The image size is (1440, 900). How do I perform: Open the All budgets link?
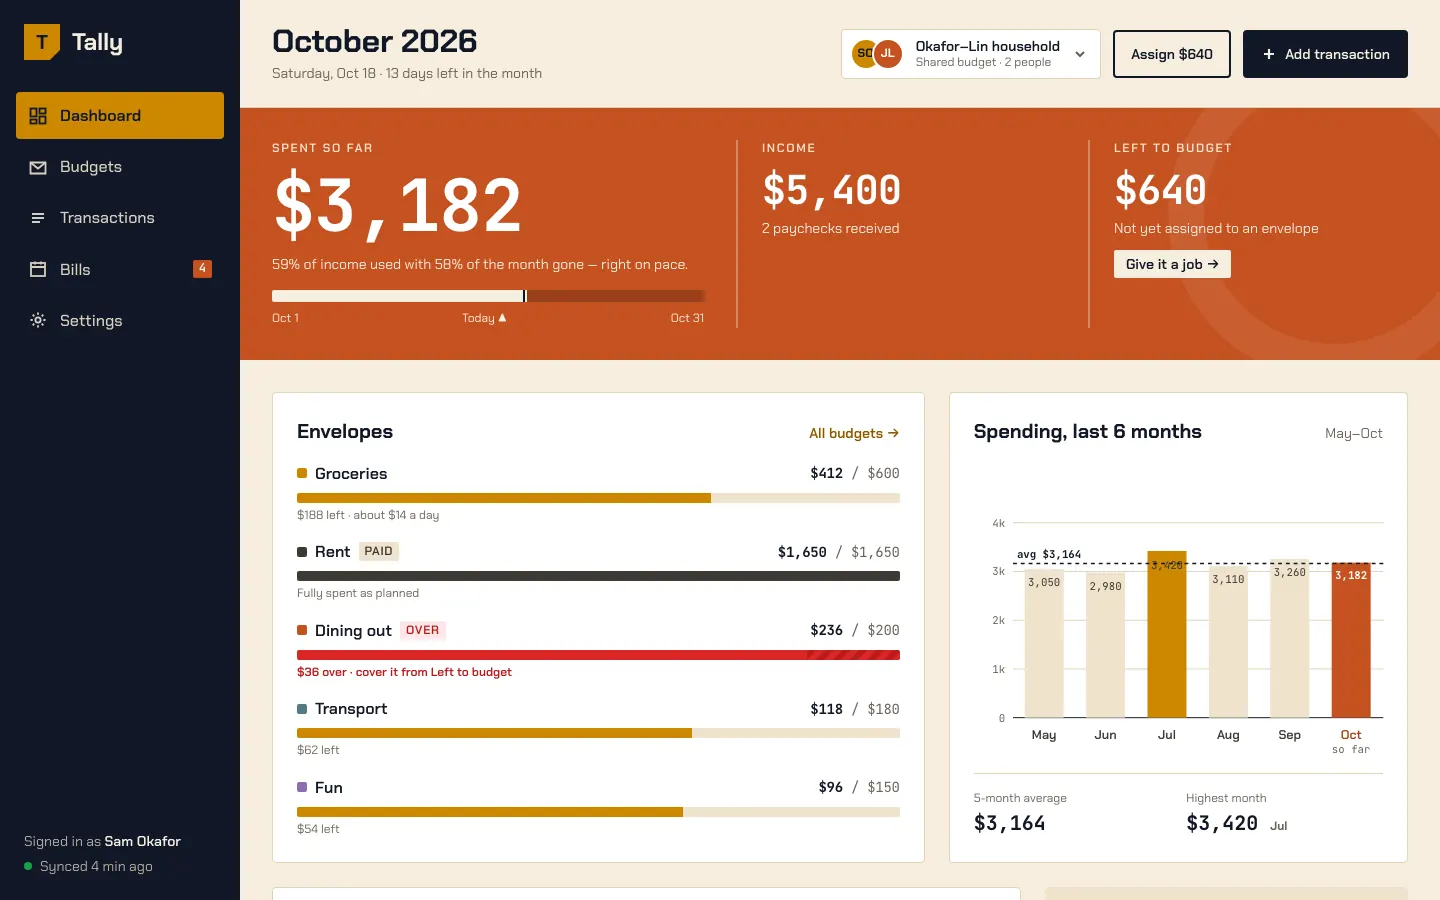point(854,433)
